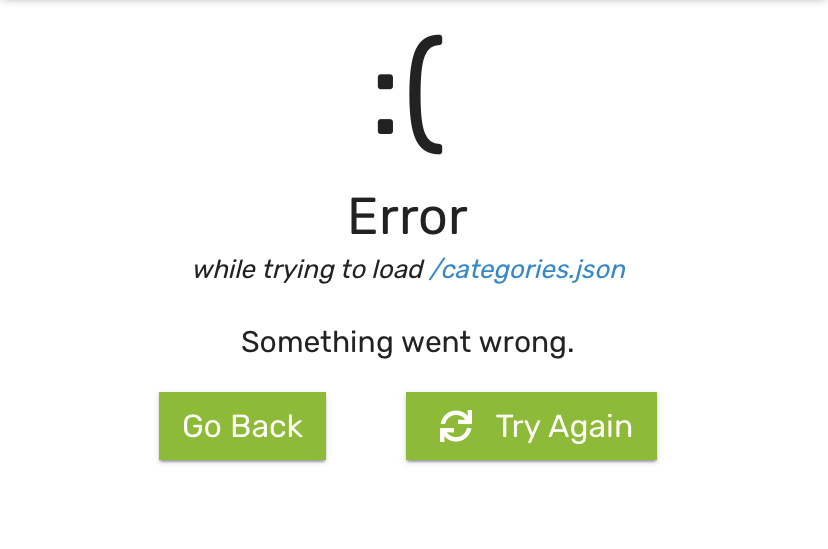Click the Error heading
The image size is (828, 549).
[x=408, y=216]
